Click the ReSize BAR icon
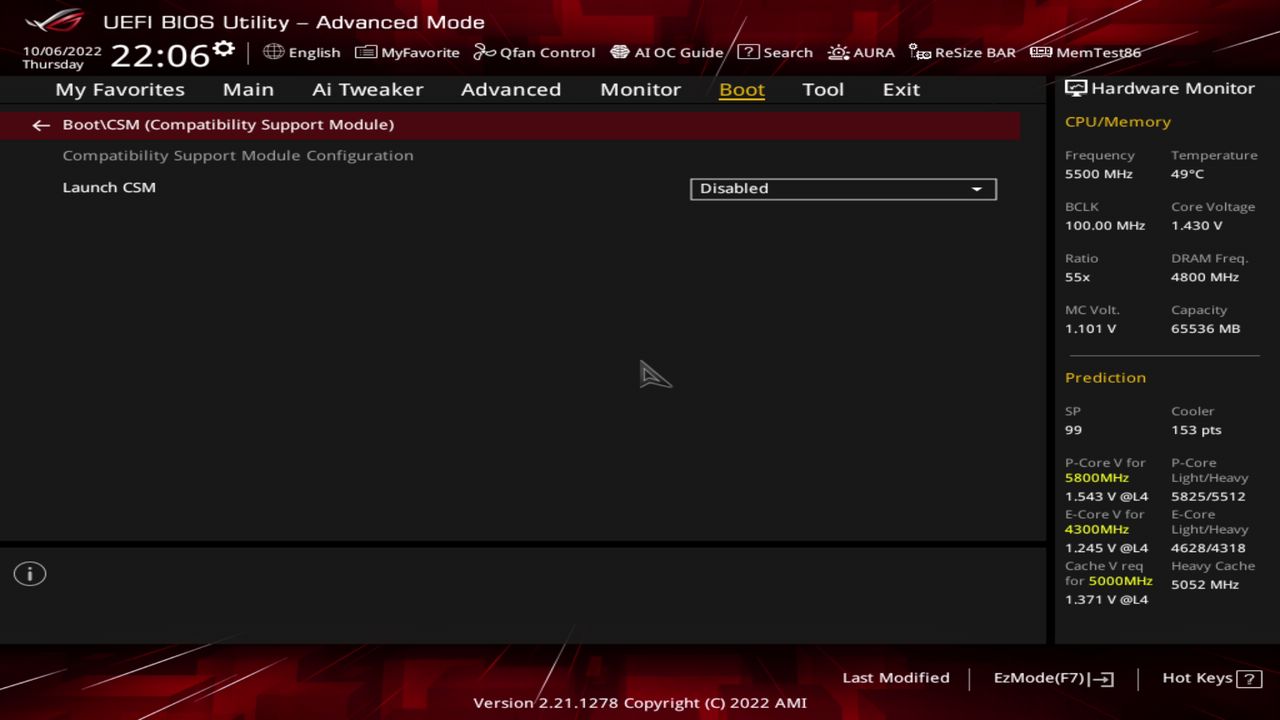 [x=920, y=52]
